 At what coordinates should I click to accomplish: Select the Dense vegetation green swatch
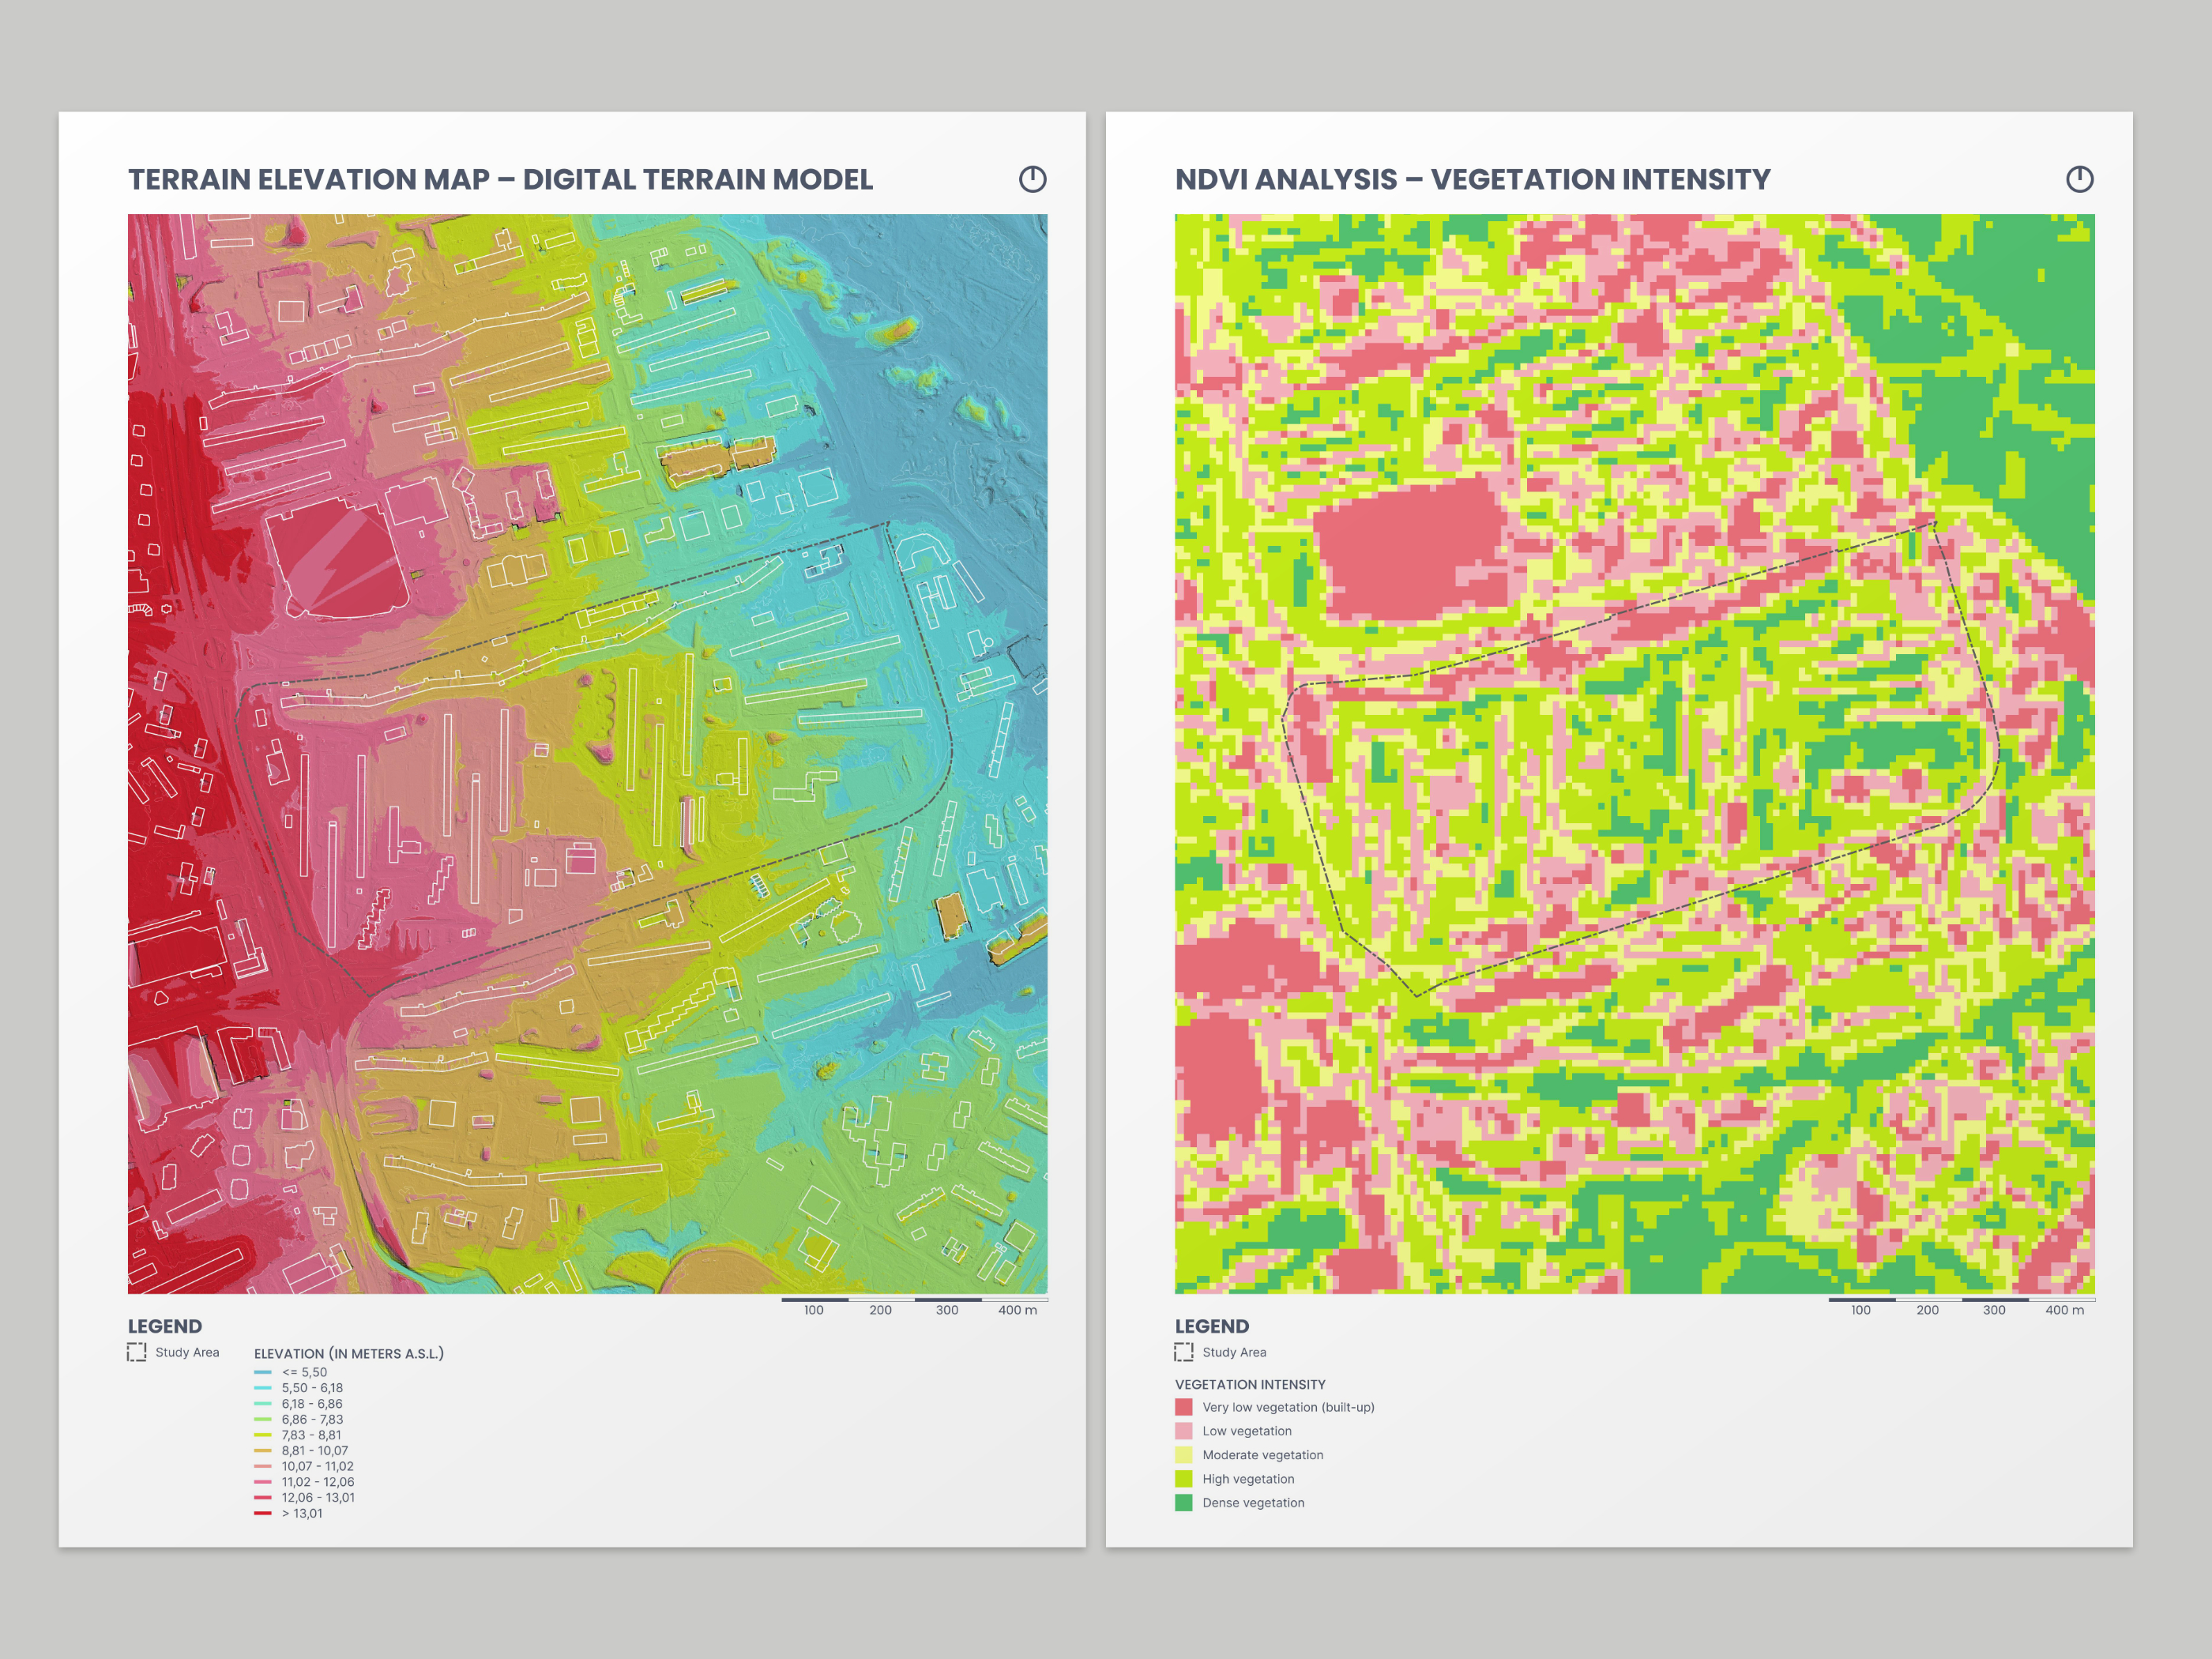pos(1184,1503)
